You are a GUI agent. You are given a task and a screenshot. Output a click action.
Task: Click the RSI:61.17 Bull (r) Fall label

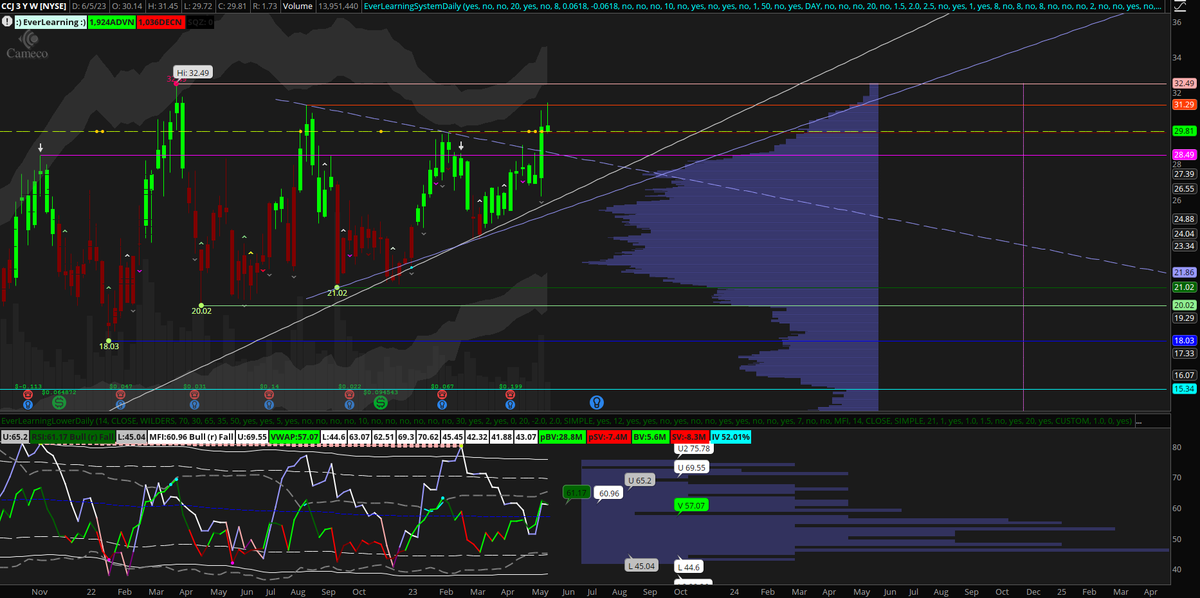click(x=73, y=437)
